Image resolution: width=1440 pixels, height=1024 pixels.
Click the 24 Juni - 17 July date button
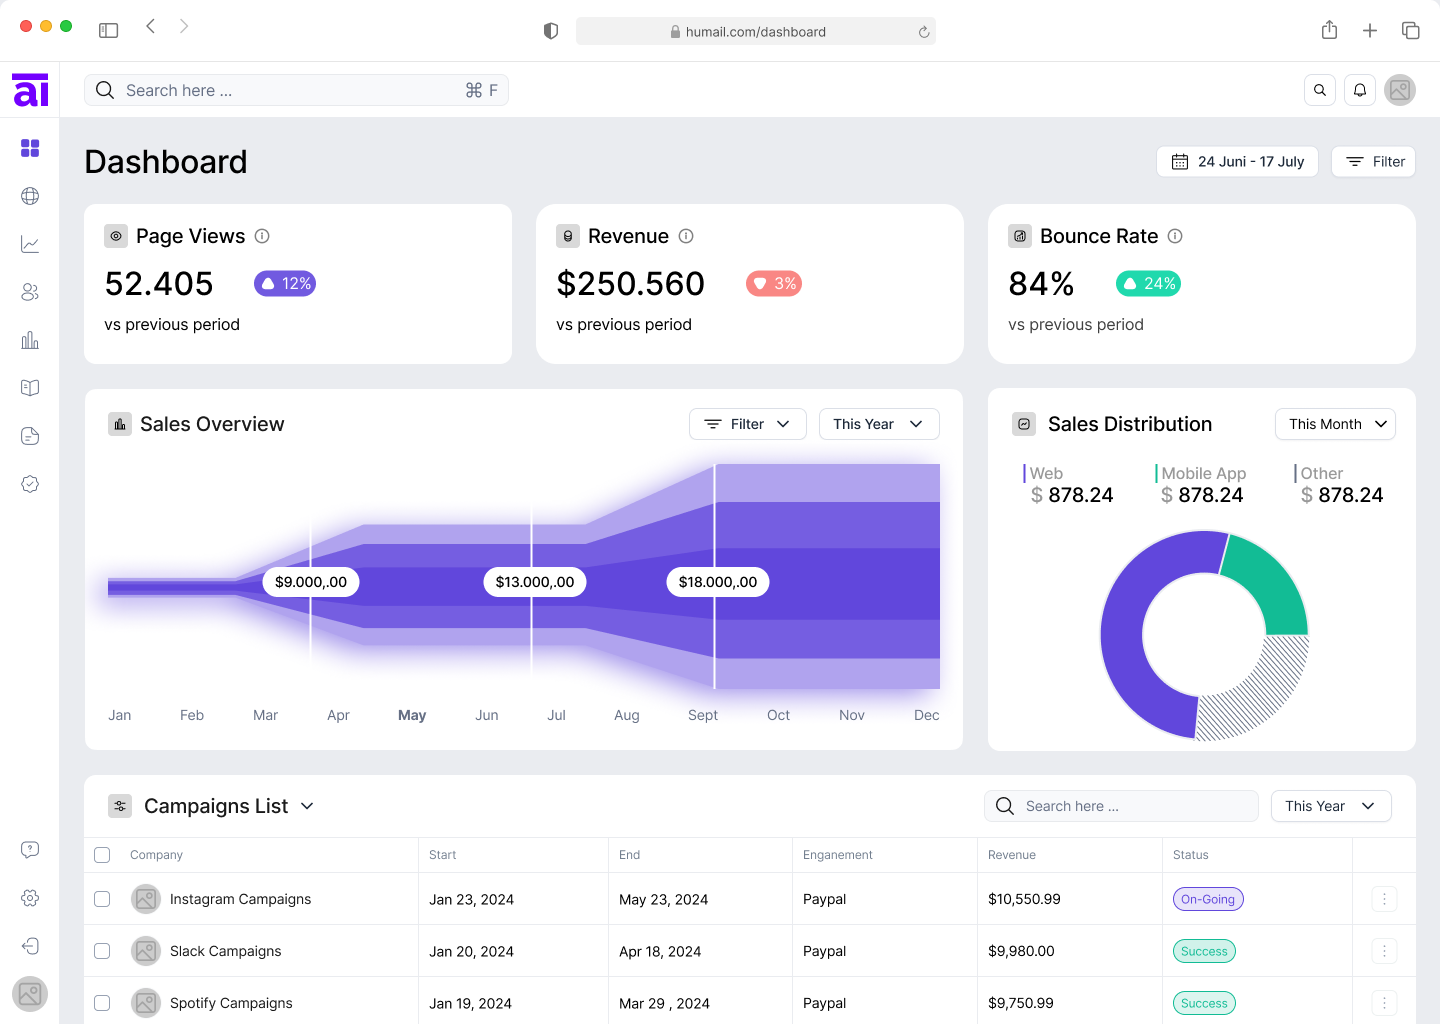point(1237,162)
